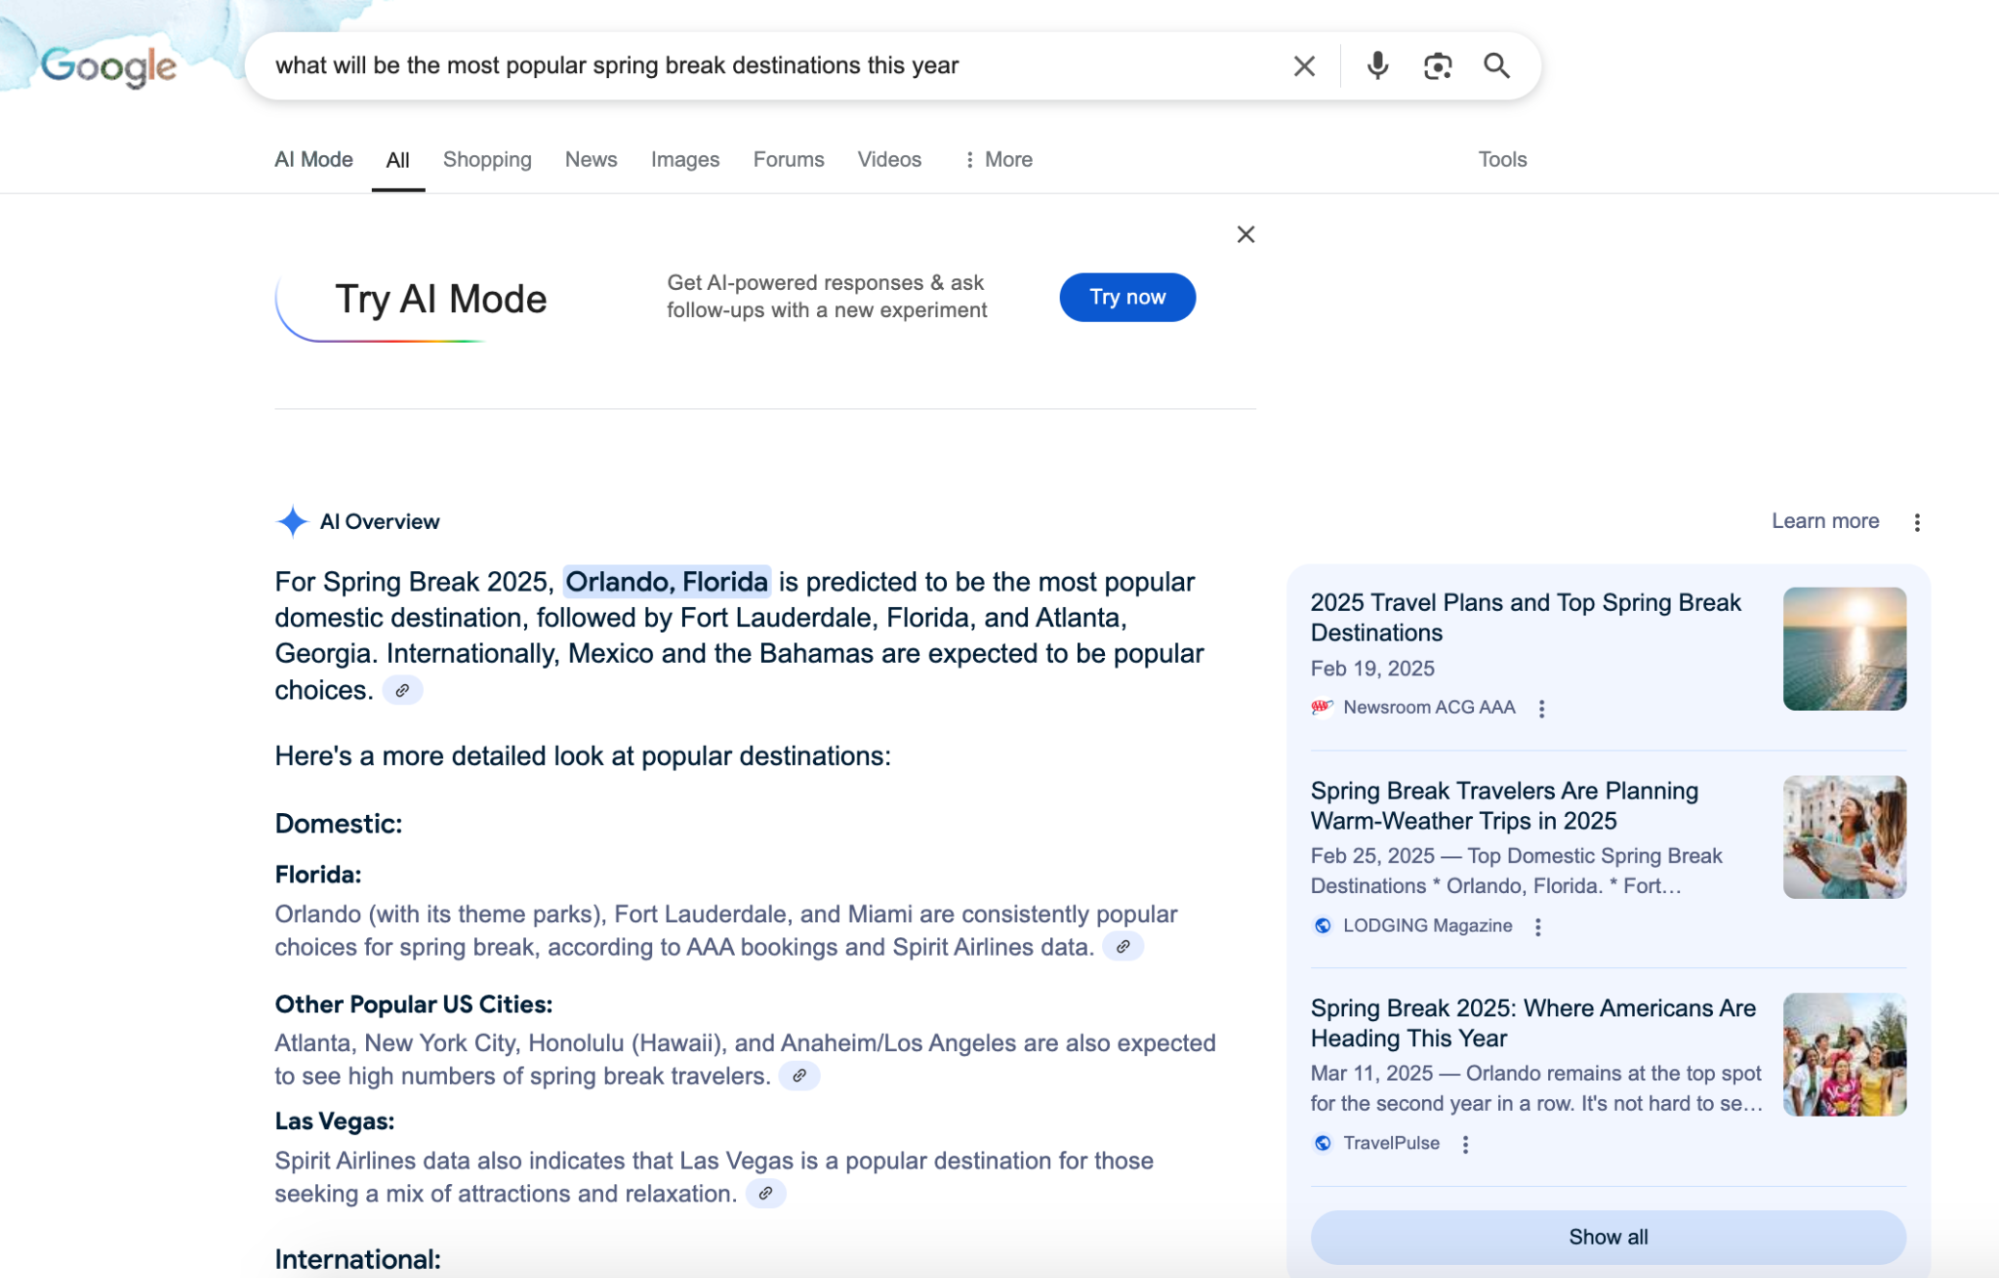Click the Learn more link
The image size is (1999, 1278).
click(x=1825, y=521)
